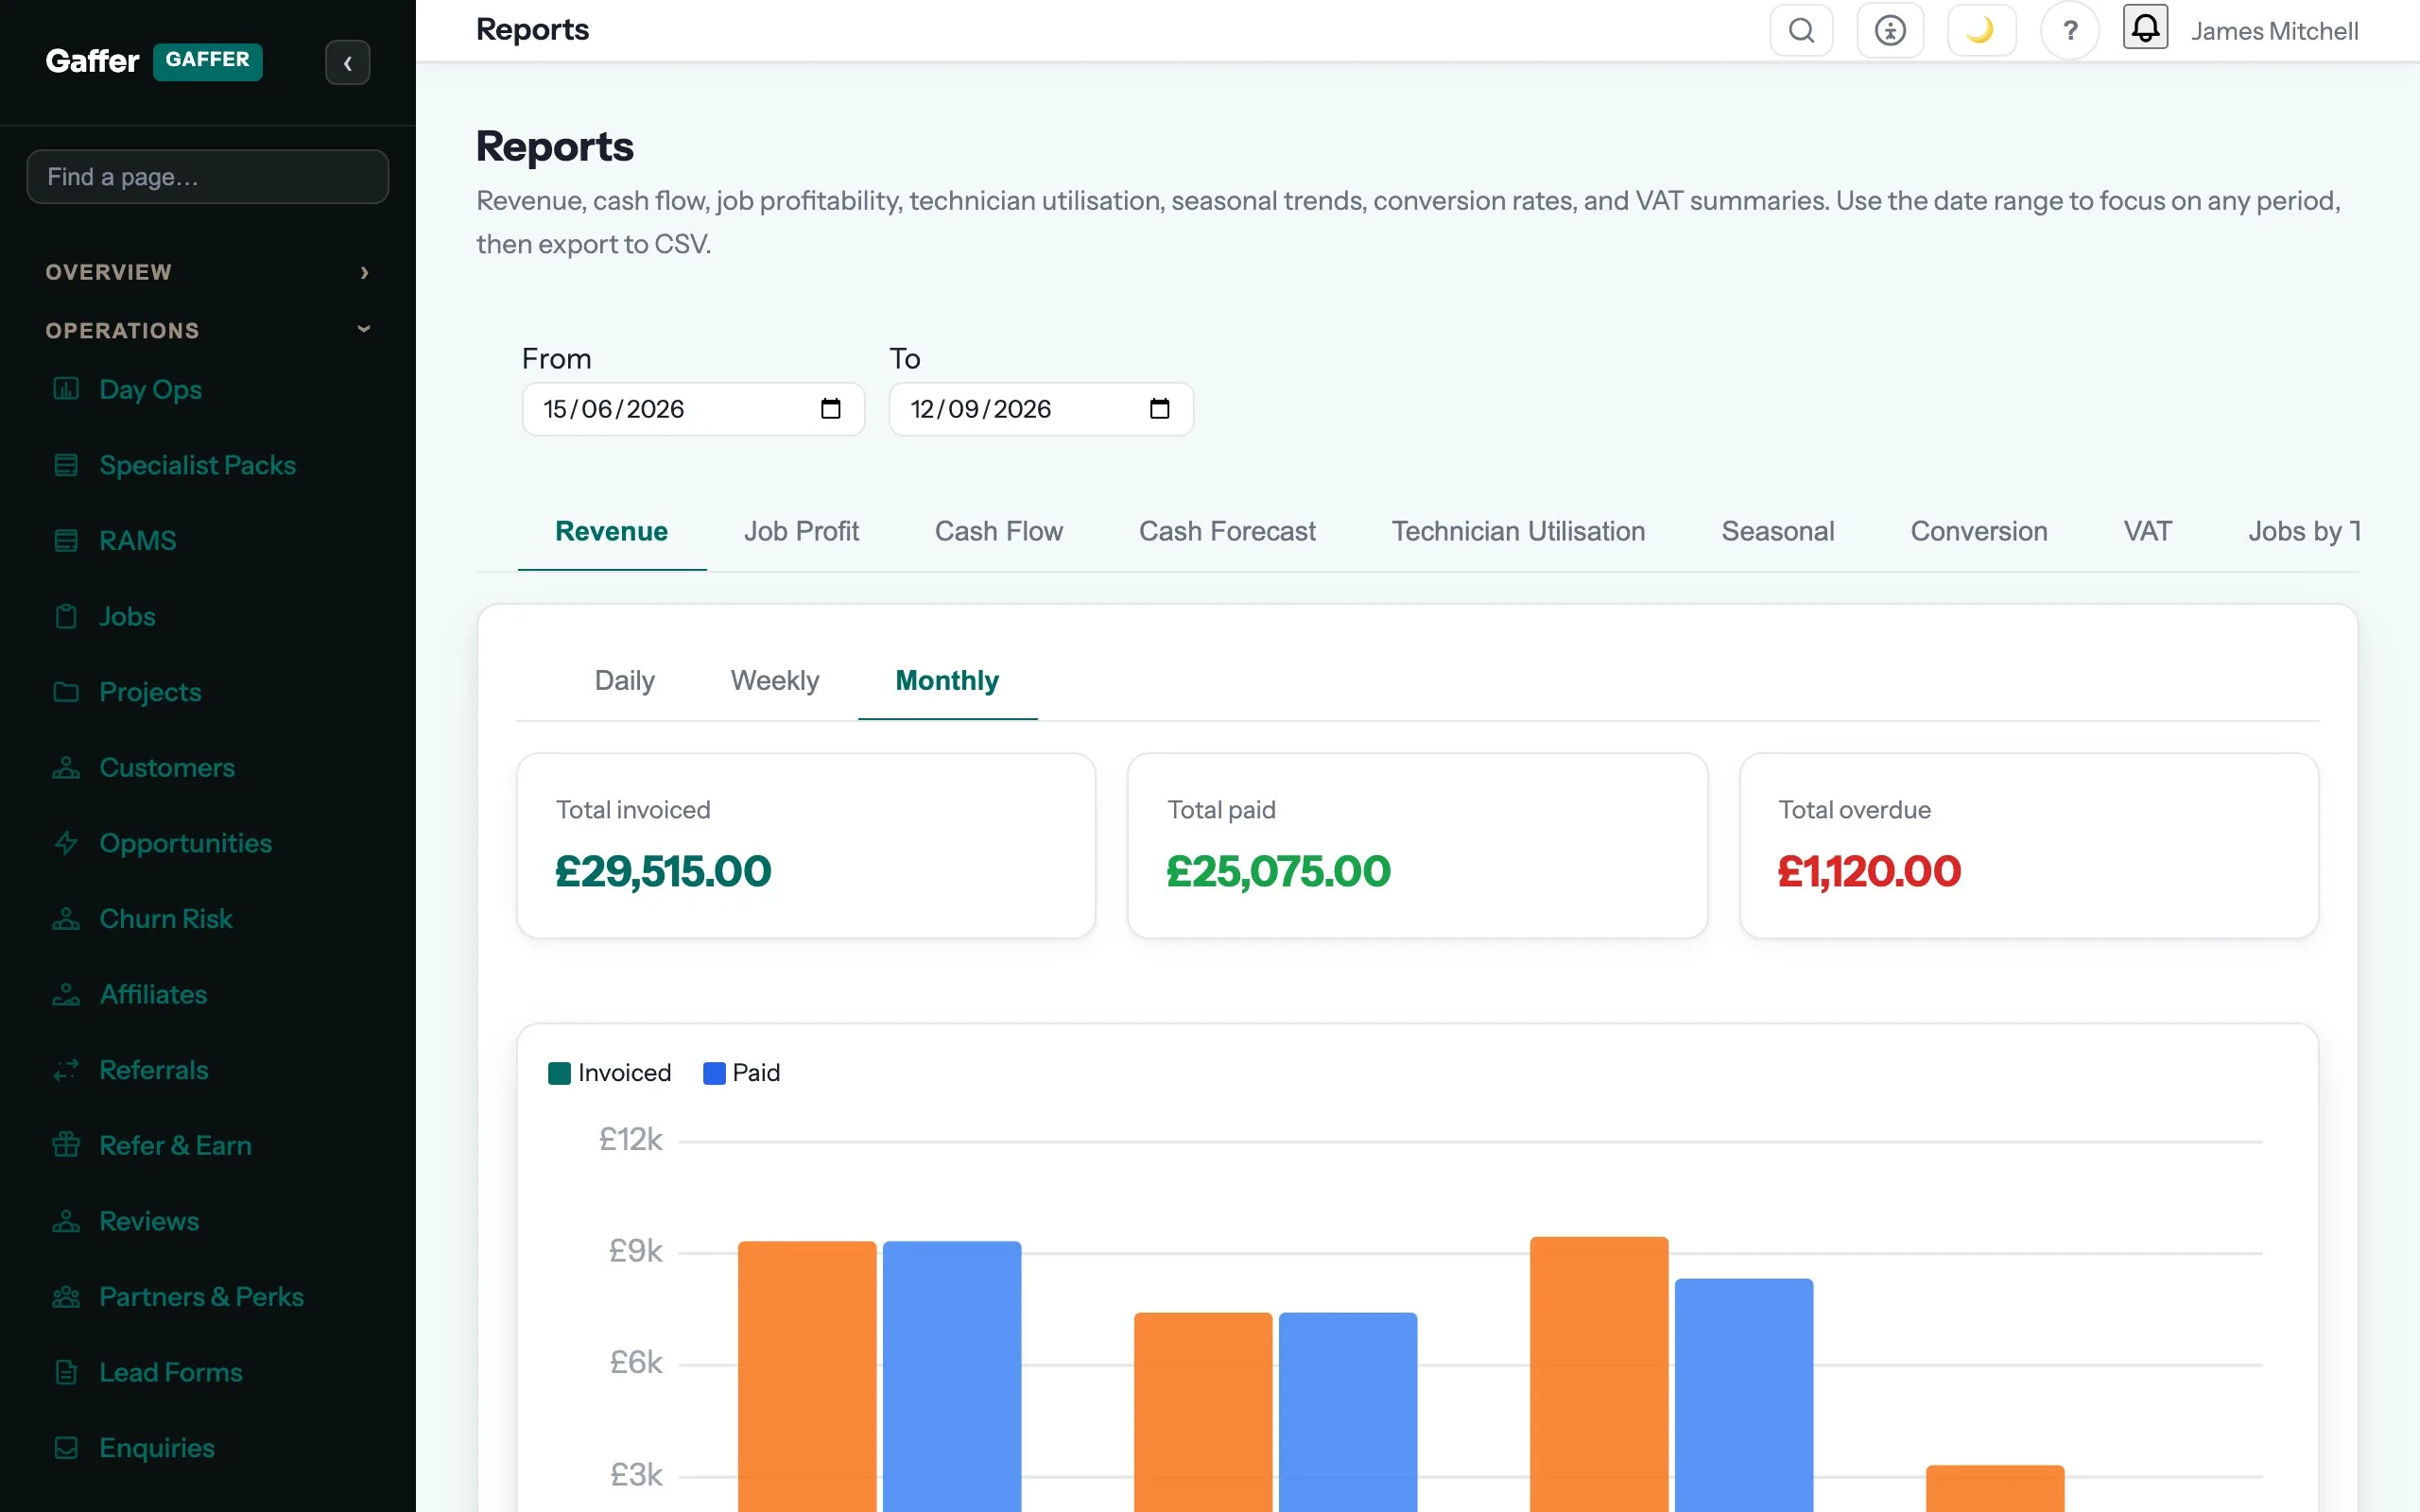This screenshot has height=1512, width=2420.
Task: Open the To date calendar picker icon
Action: click(x=1159, y=409)
